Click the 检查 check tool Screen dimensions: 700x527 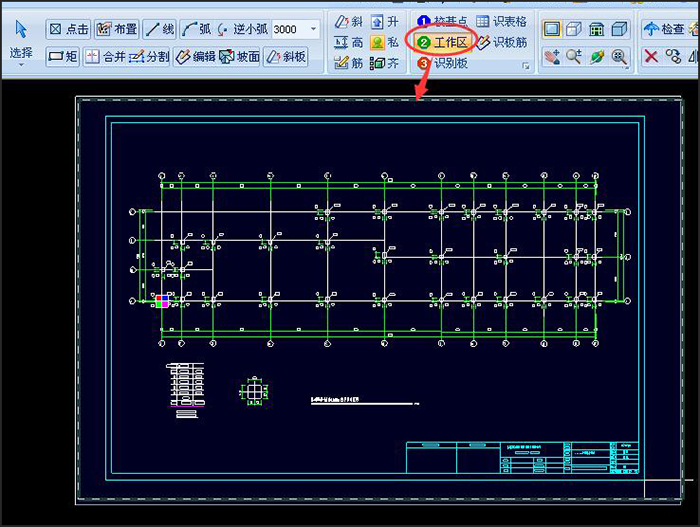tap(664, 30)
